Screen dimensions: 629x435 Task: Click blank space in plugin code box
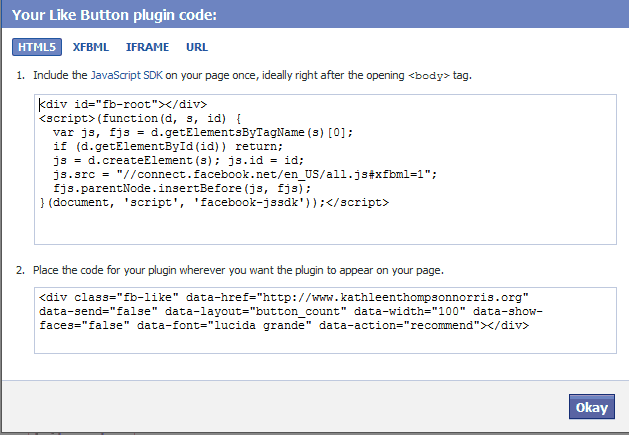[x=325, y=343]
